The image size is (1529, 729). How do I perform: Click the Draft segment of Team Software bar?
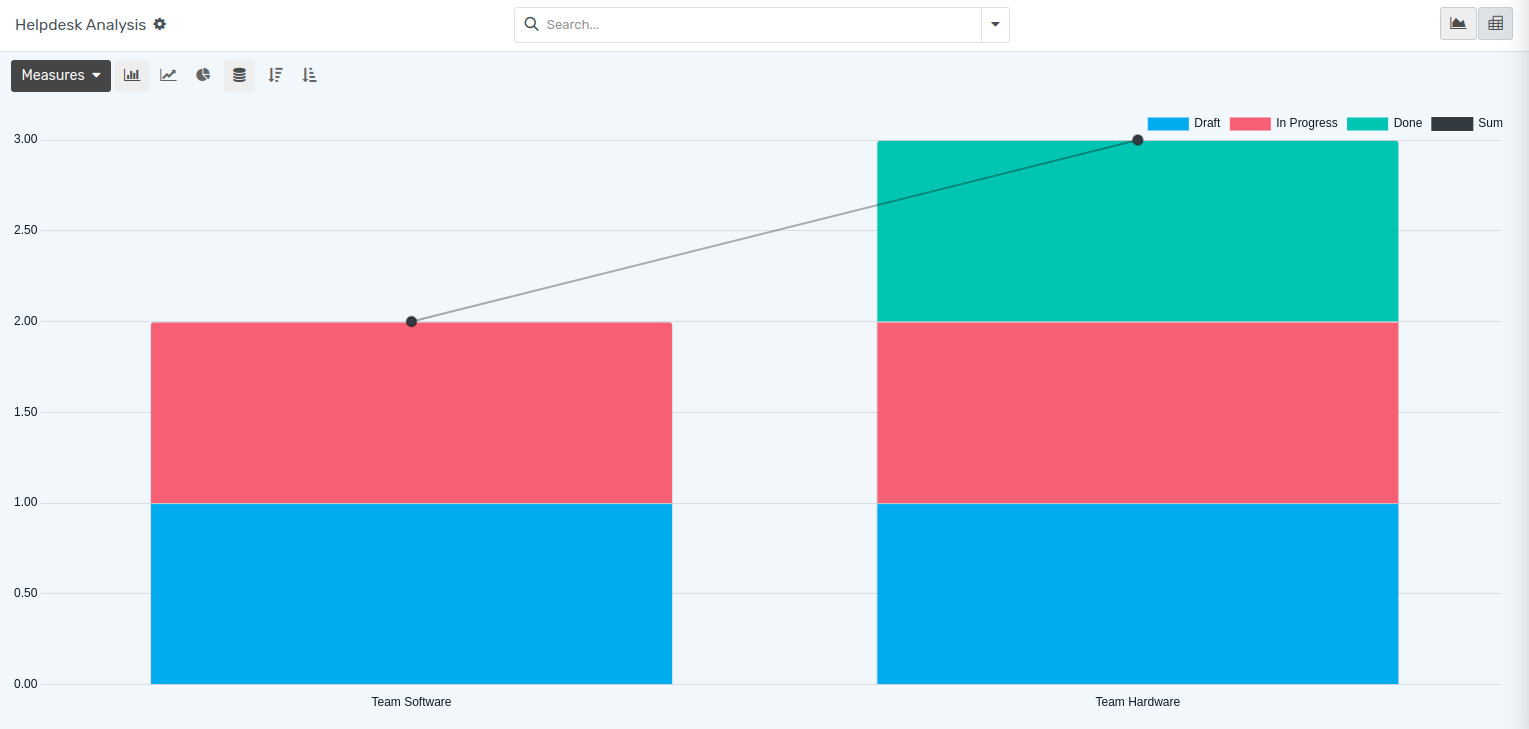[411, 593]
